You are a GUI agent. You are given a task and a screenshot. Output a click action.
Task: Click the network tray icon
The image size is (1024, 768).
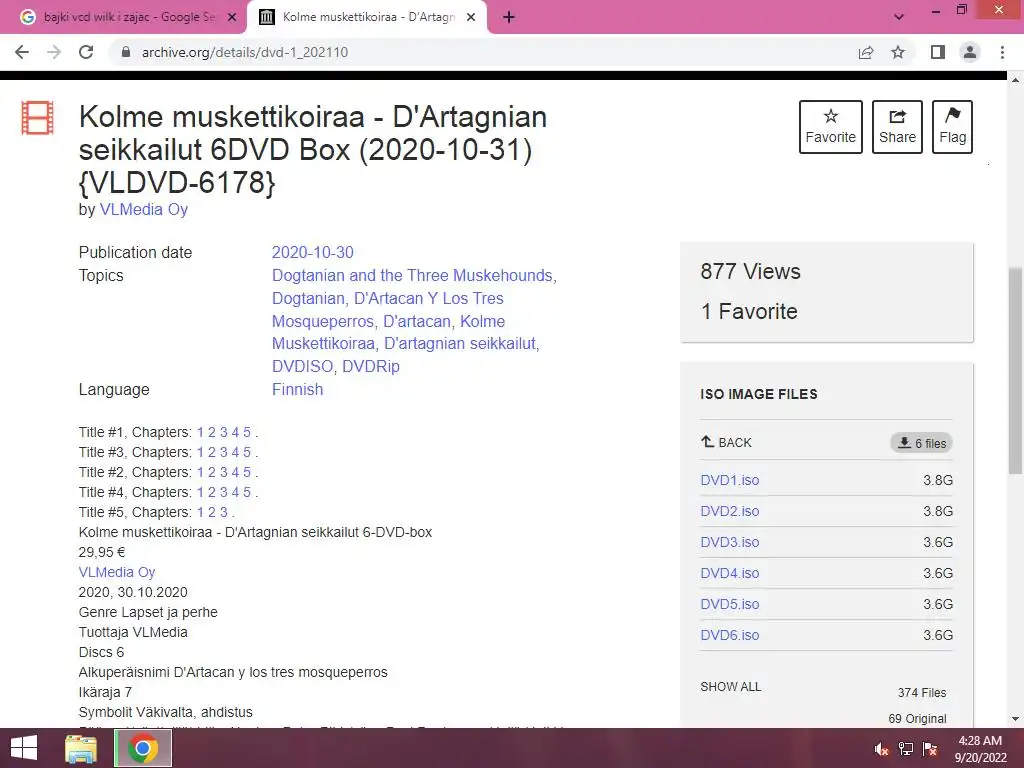coord(906,749)
